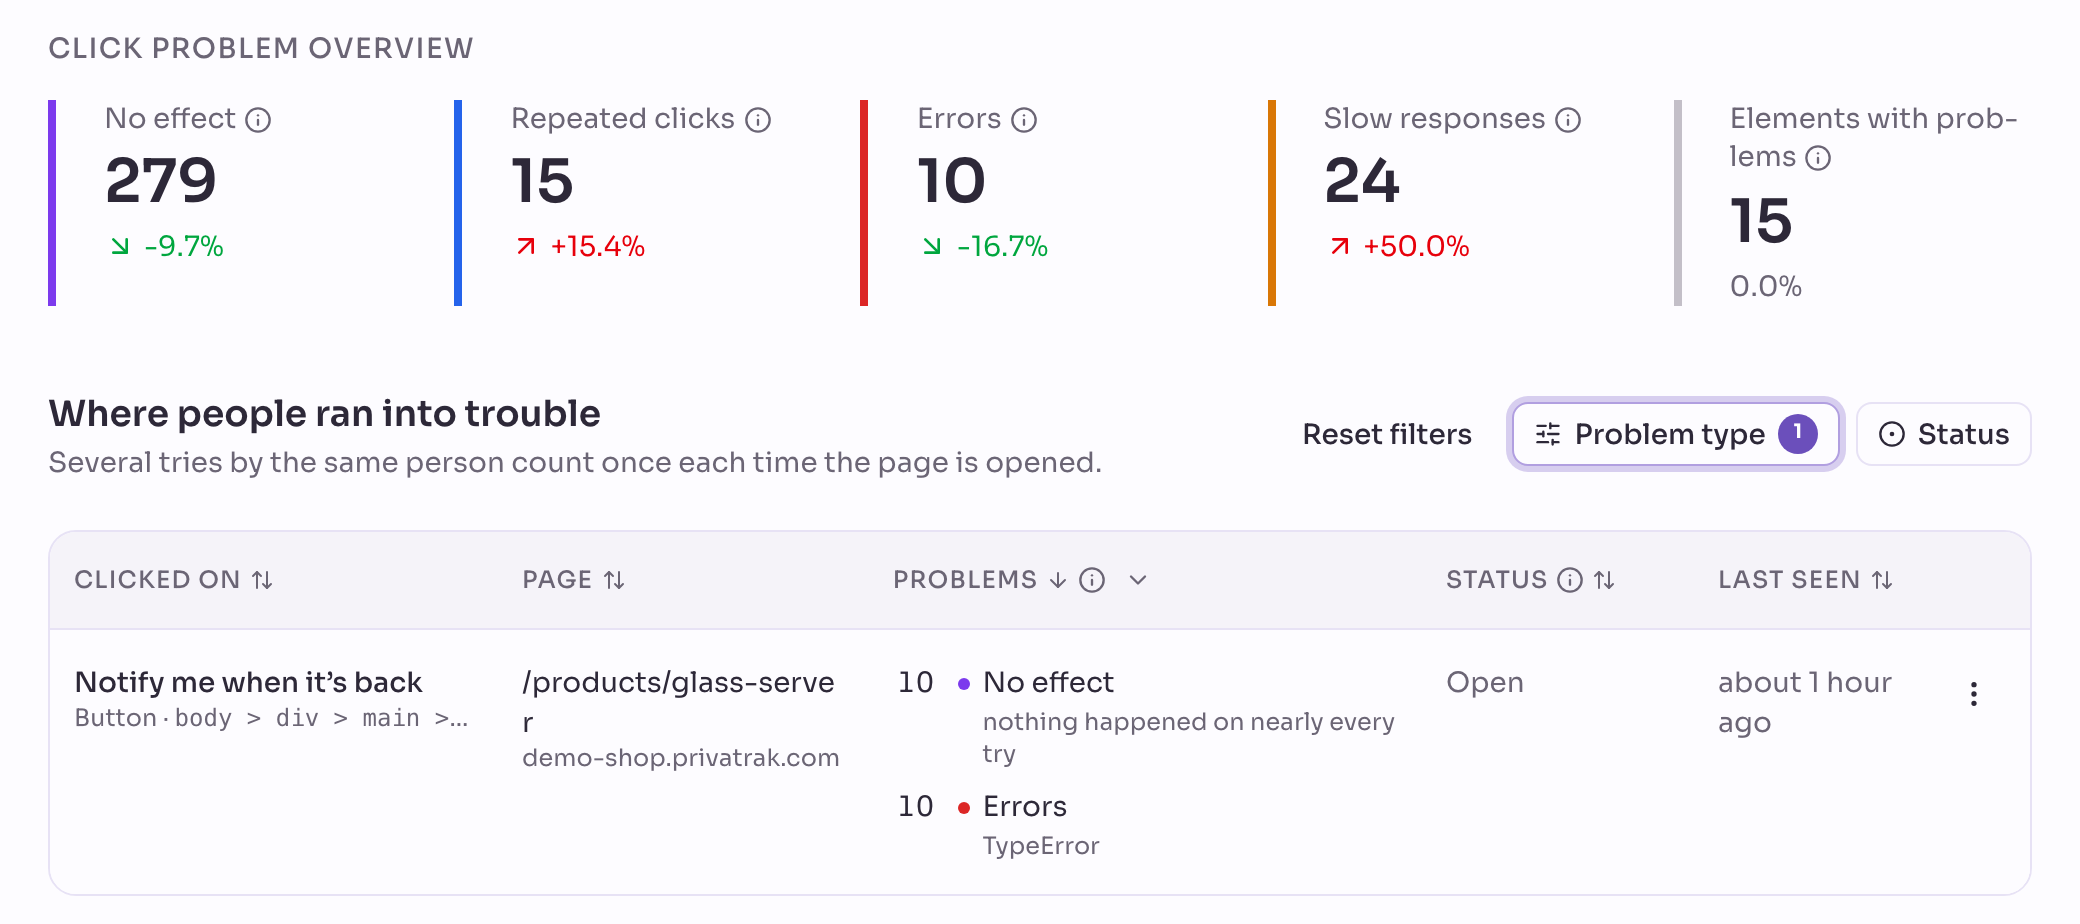The width and height of the screenshot is (2080, 924).
Task: Click the 24 Slow responses count
Action: tap(1362, 181)
